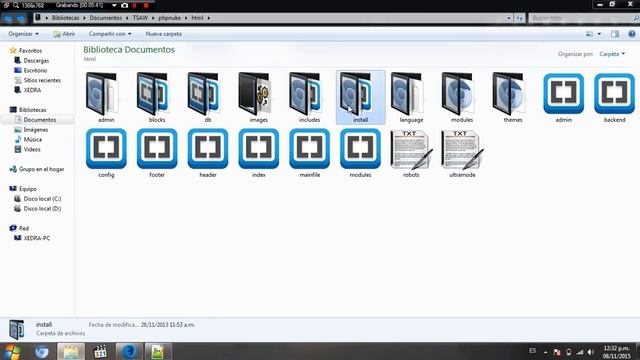Open Música library in sidebar
This screenshot has width=640, height=360.
click(29, 139)
